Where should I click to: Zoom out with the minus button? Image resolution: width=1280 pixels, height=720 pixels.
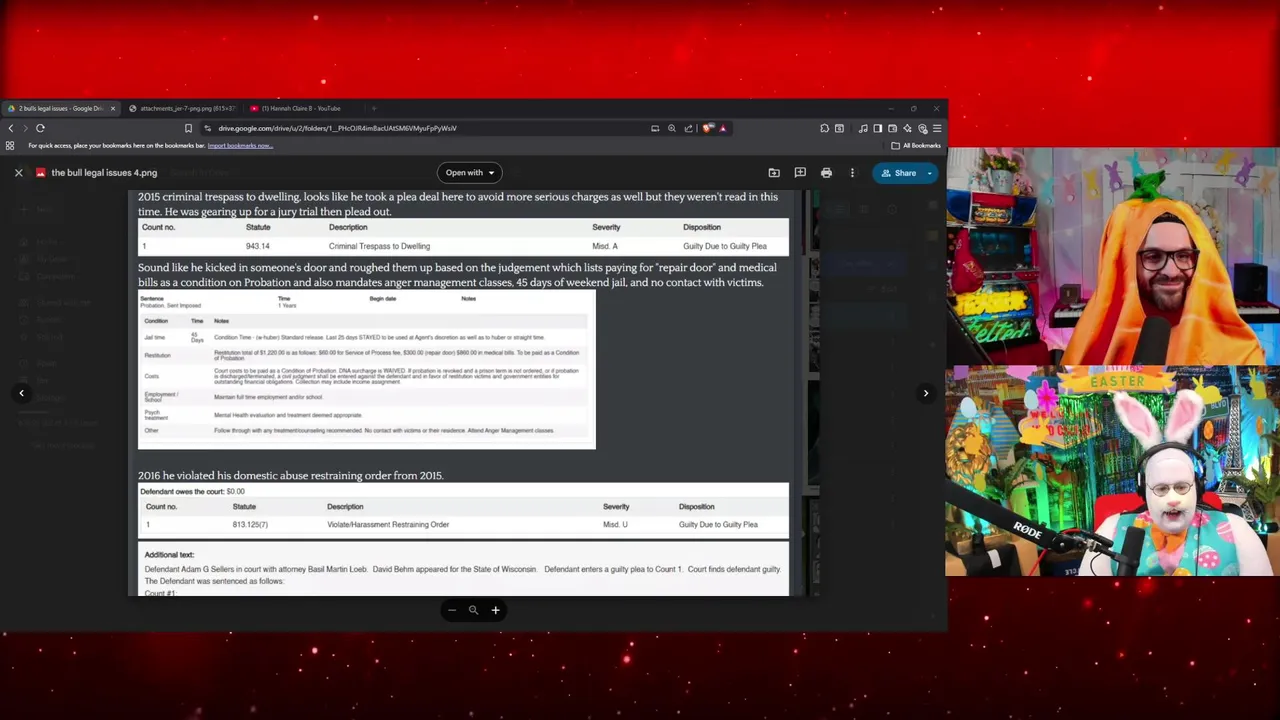452,610
